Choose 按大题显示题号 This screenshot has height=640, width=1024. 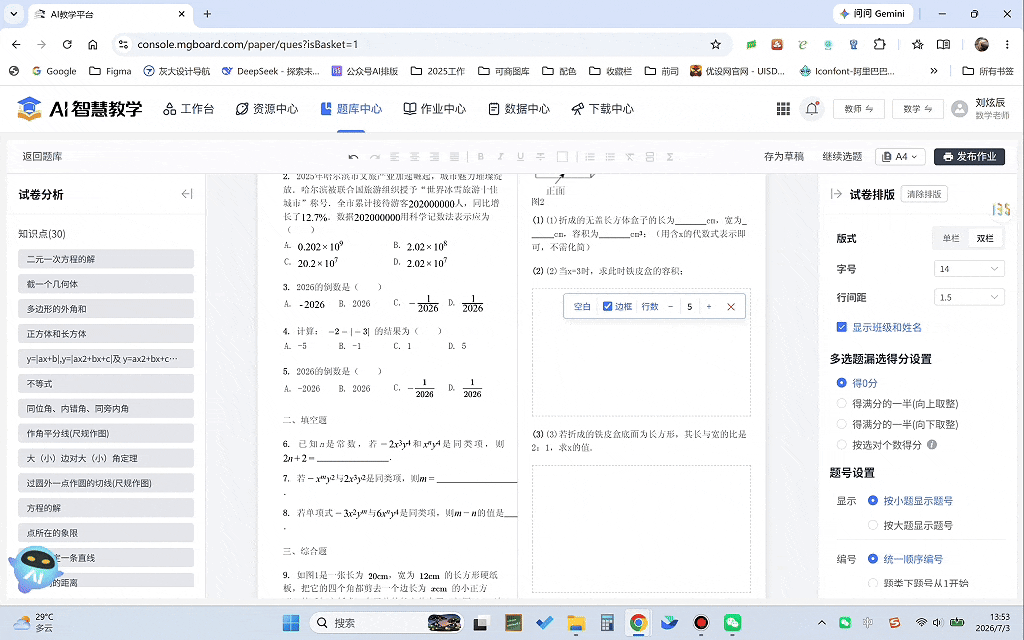pyautogui.click(x=872, y=525)
